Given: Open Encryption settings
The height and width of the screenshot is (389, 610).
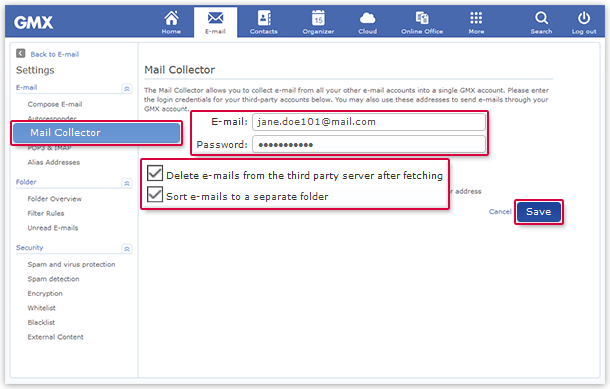Looking at the screenshot, I should (x=45, y=293).
